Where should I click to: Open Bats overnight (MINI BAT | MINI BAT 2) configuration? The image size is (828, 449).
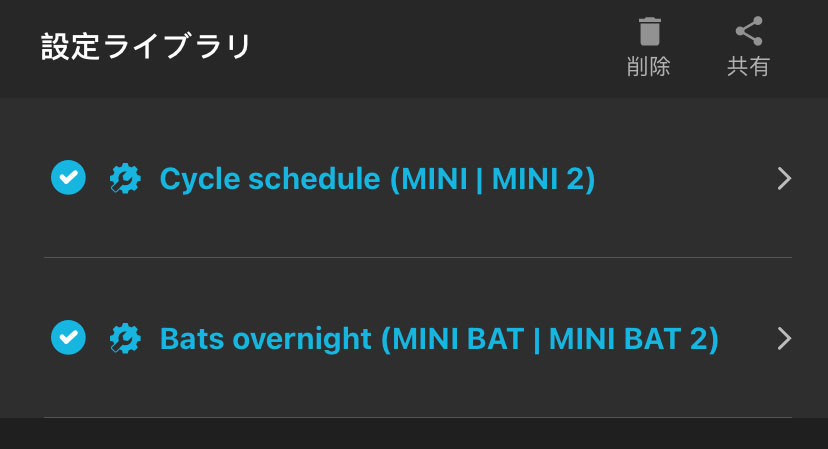pyautogui.click(x=439, y=339)
